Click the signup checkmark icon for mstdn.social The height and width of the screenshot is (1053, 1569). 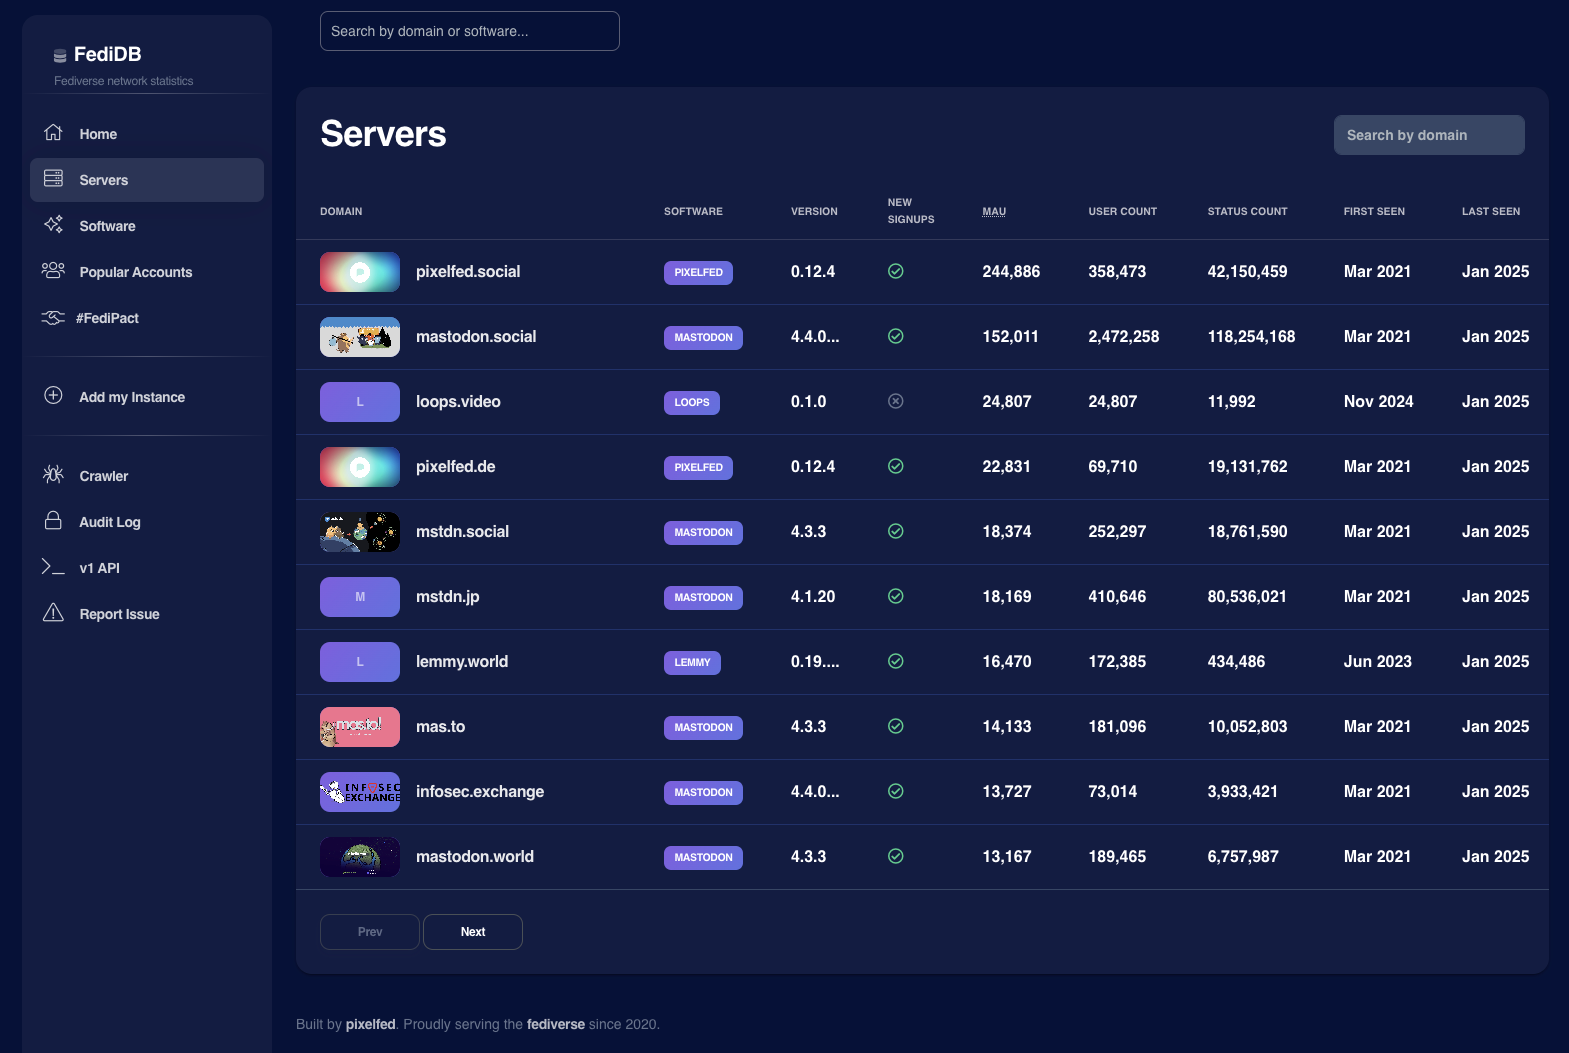[896, 531]
